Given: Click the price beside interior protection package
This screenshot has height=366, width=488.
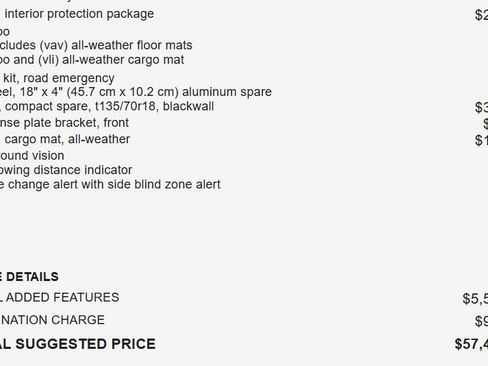Looking at the screenshot, I should [x=481, y=15].
